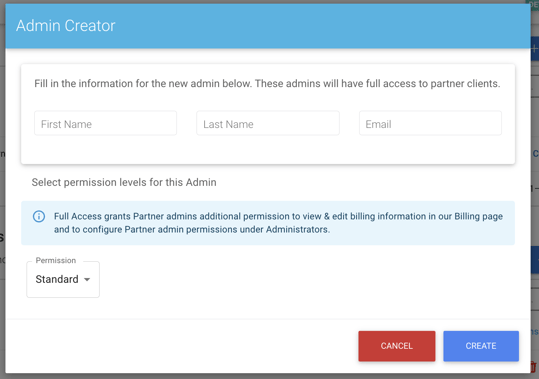The width and height of the screenshot is (539, 379).
Task: Click the green badge in top-right corner
Action: (532, 6)
